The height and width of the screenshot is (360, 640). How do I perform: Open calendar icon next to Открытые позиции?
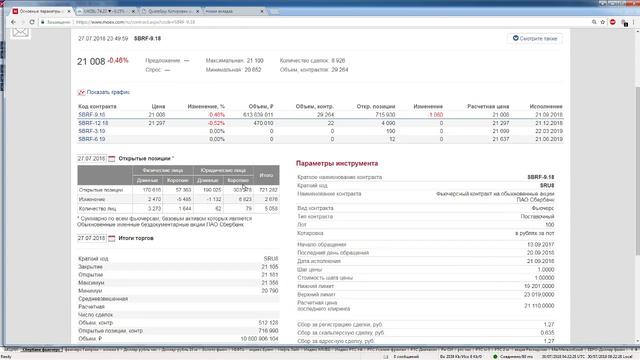pyautogui.click(x=111, y=159)
